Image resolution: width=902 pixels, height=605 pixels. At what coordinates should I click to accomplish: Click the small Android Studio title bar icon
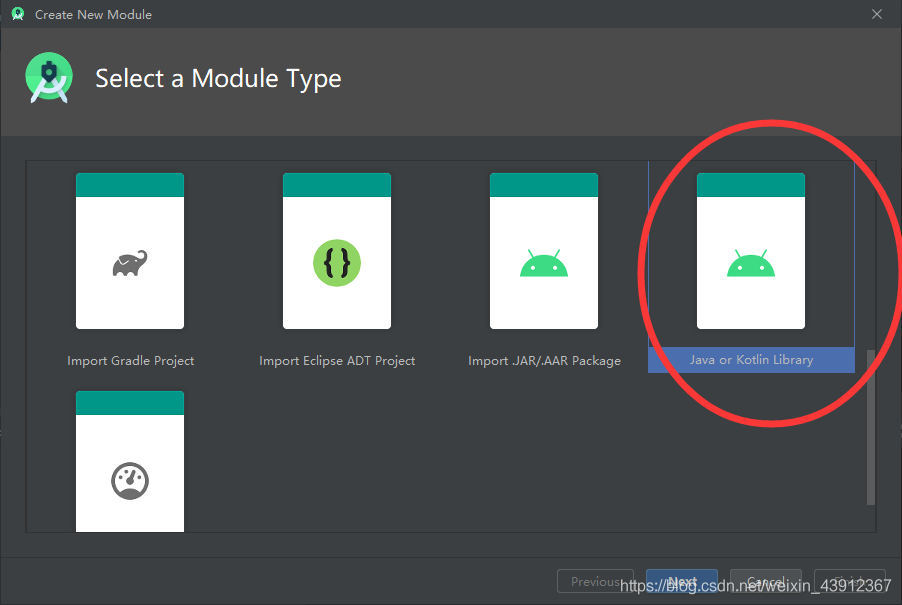[18, 14]
